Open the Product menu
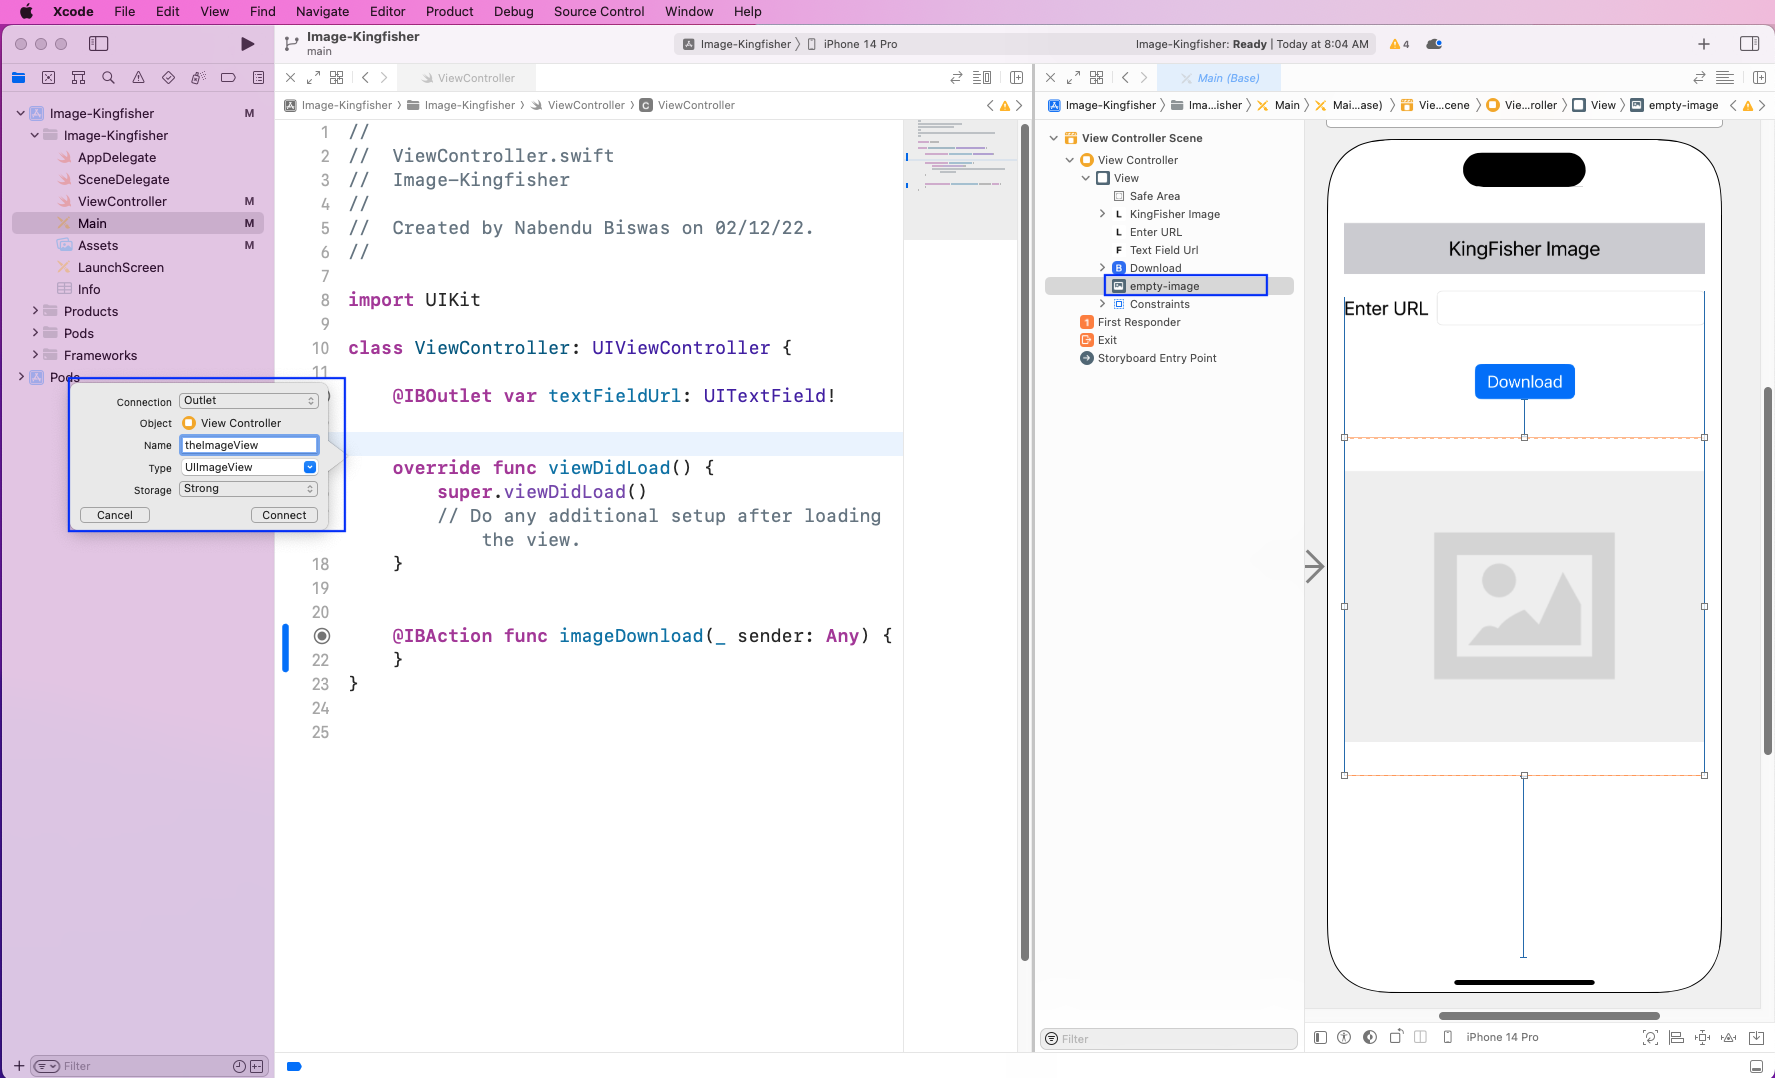The width and height of the screenshot is (1775, 1078). pyautogui.click(x=449, y=12)
